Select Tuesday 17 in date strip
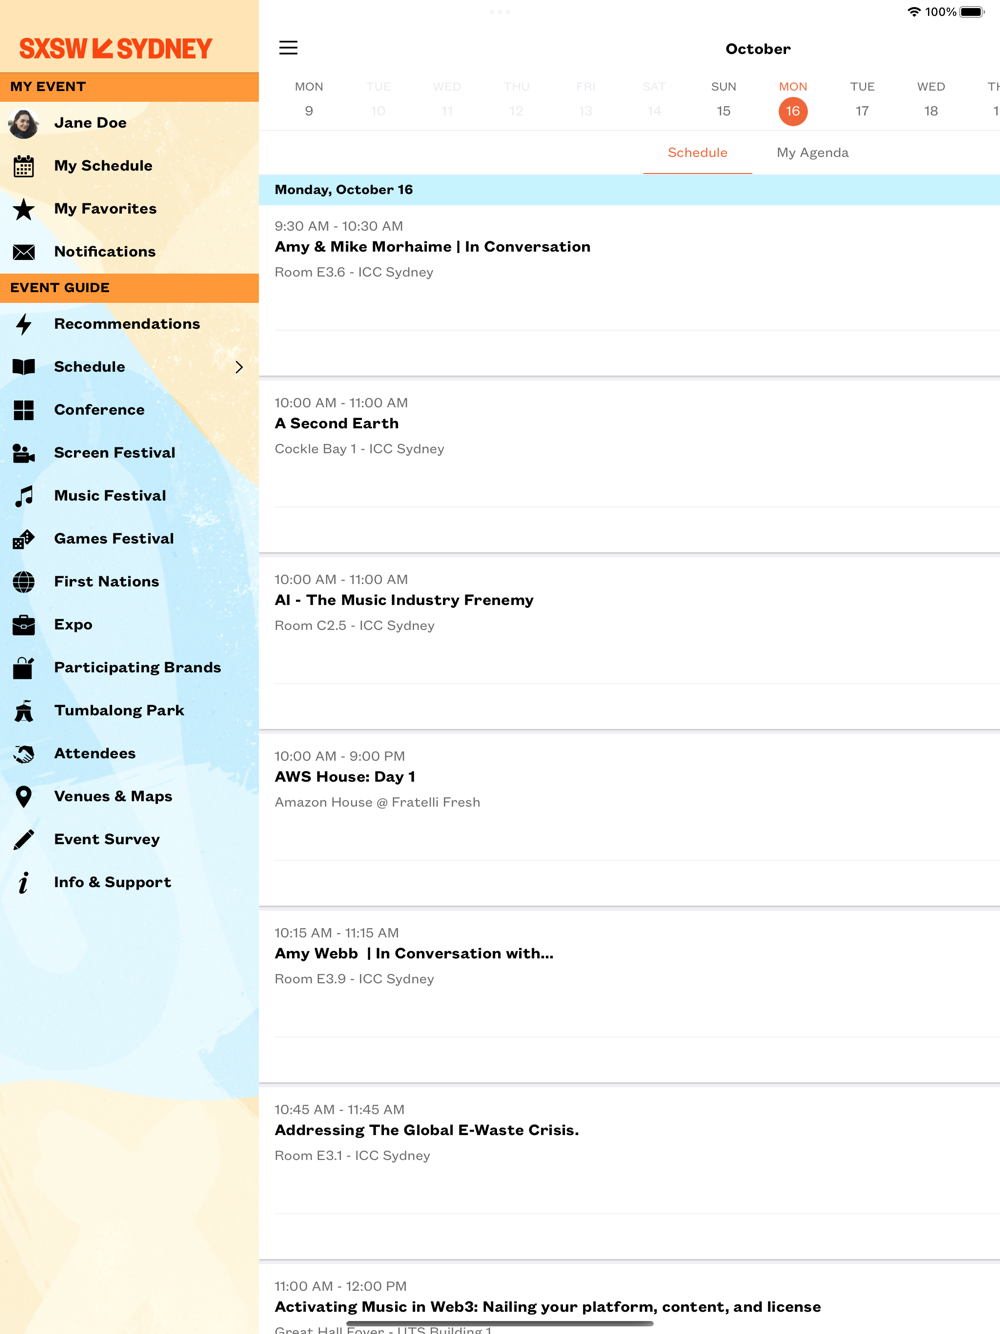1000x1334 pixels. click(x=862, y=99)
